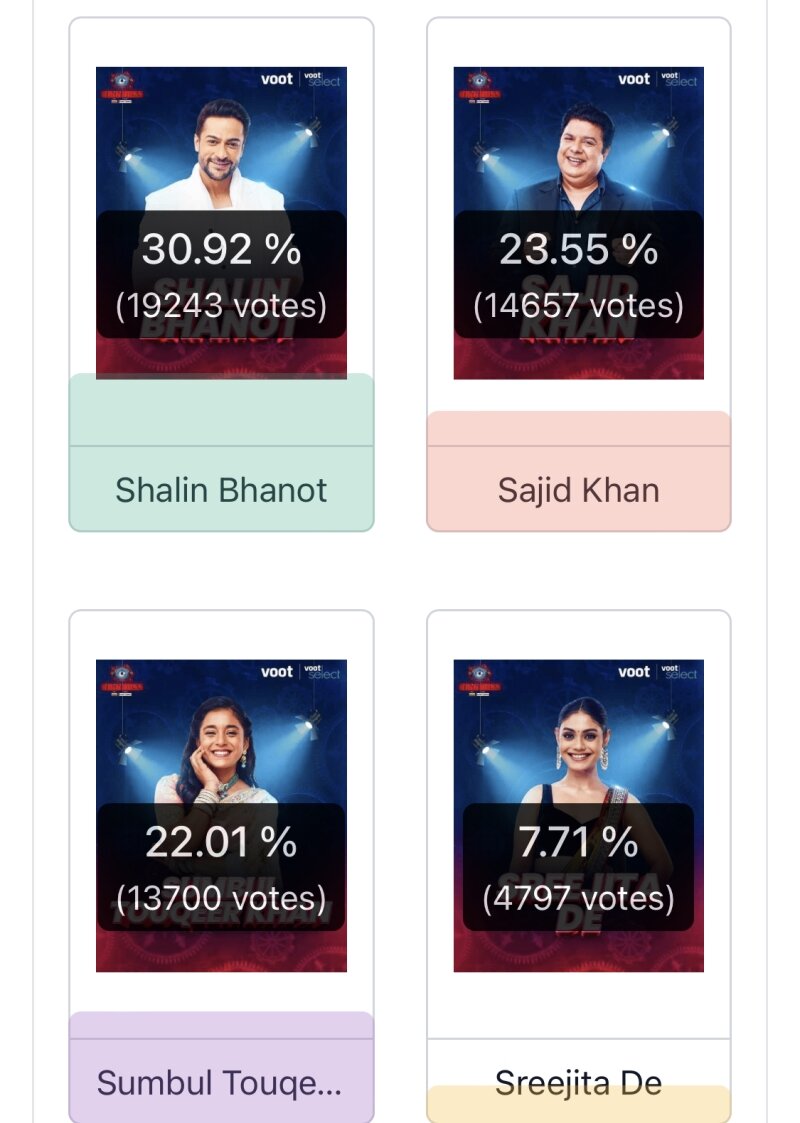Click the 30.92 % result overlay

click(221, 249)
